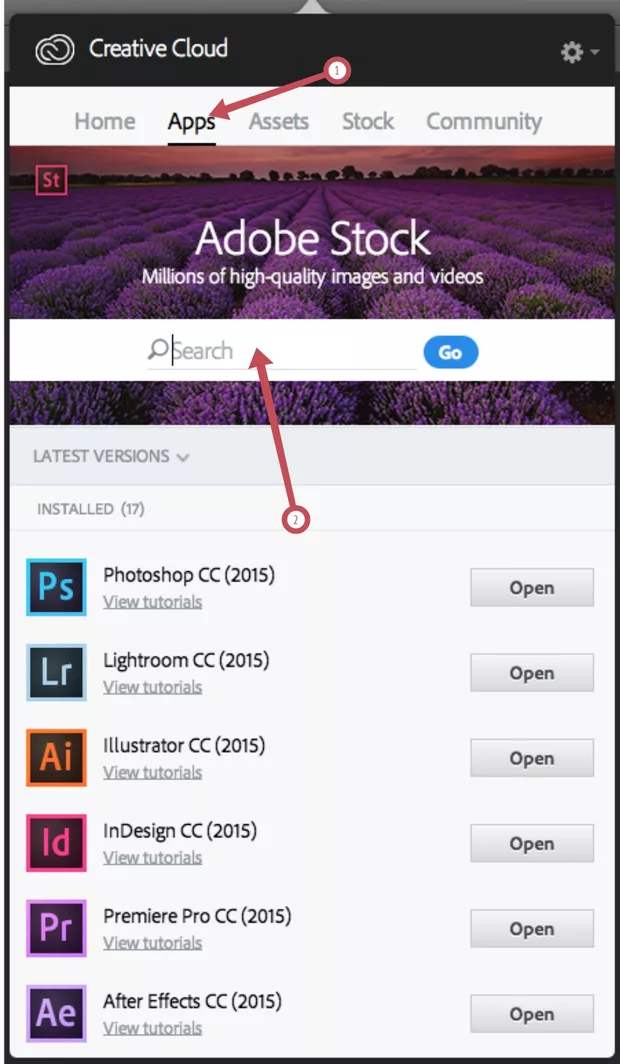Viewport: 620px width, 1064px height.
Task: Click the Lightroom CC app icon
Action: click(56, 672)
